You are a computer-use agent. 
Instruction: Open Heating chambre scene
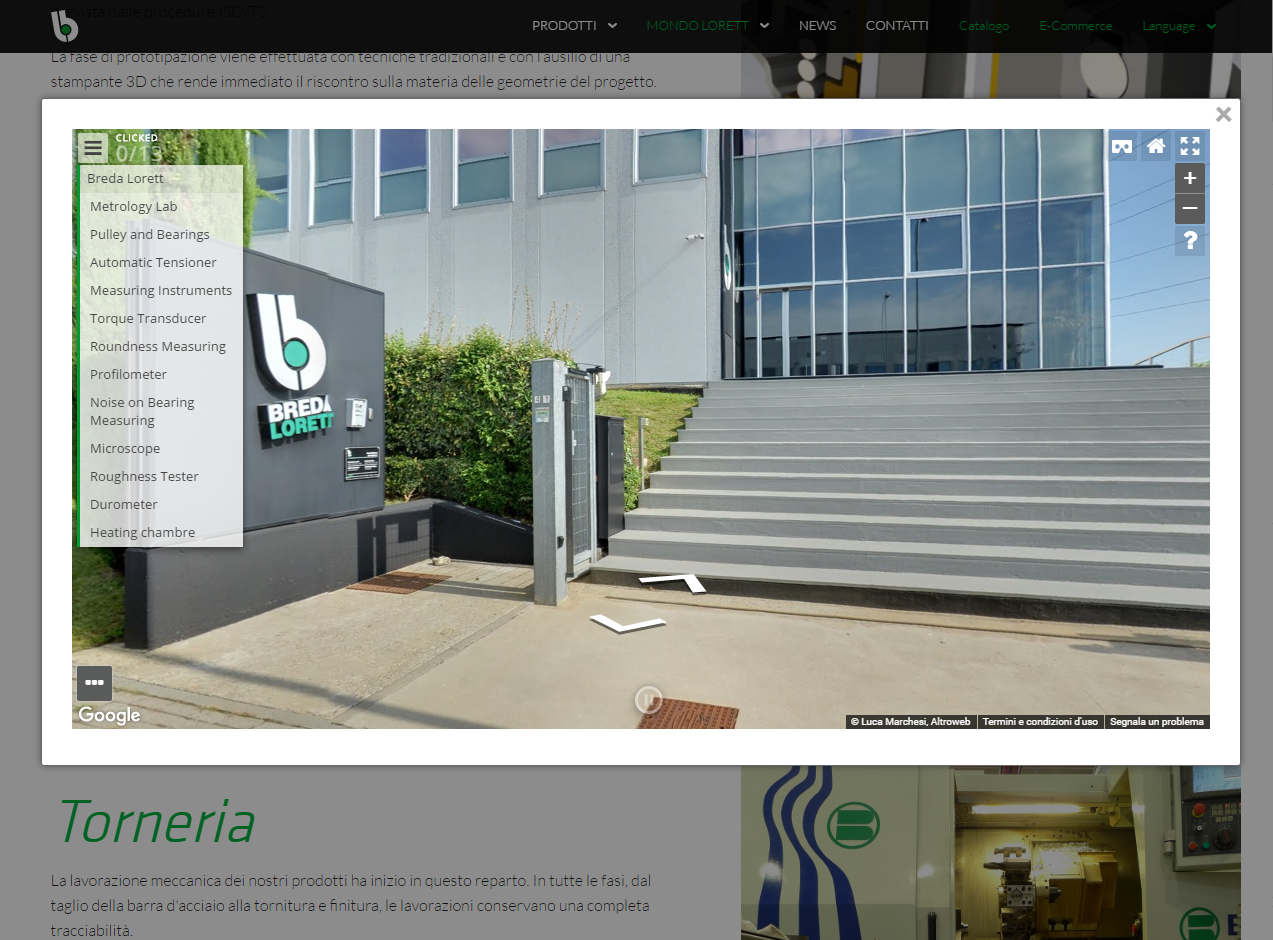161,533
